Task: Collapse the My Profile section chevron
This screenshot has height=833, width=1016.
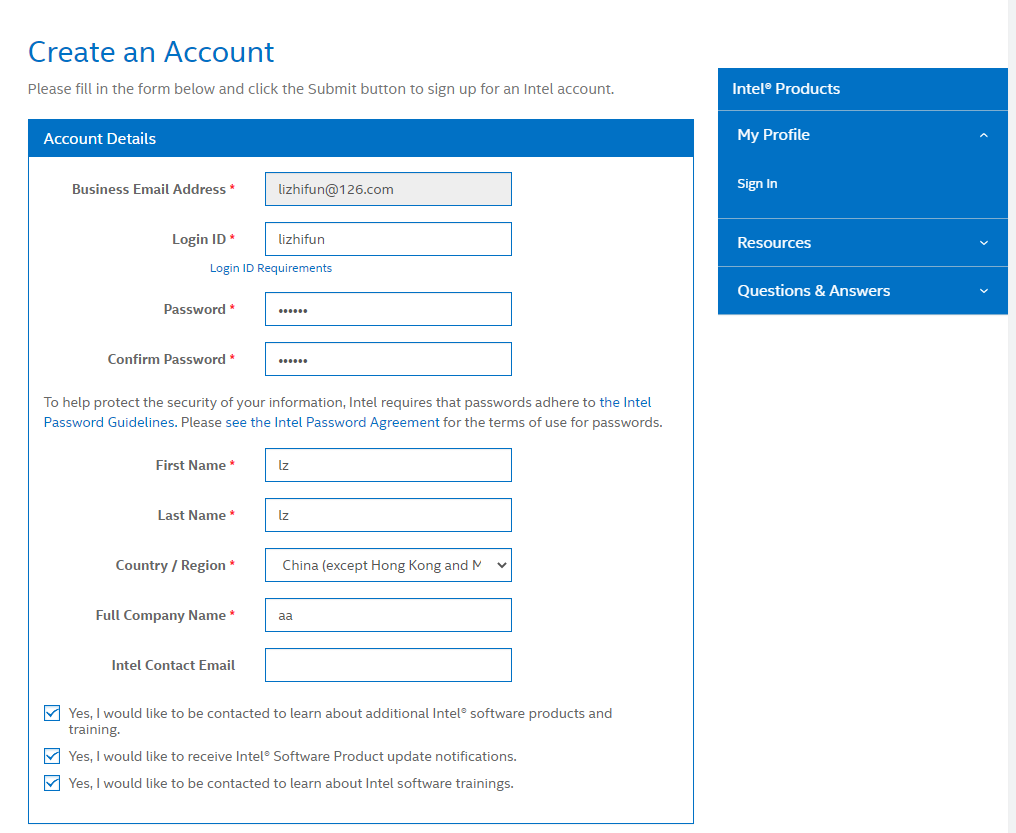Action: (x=984, y=135)
